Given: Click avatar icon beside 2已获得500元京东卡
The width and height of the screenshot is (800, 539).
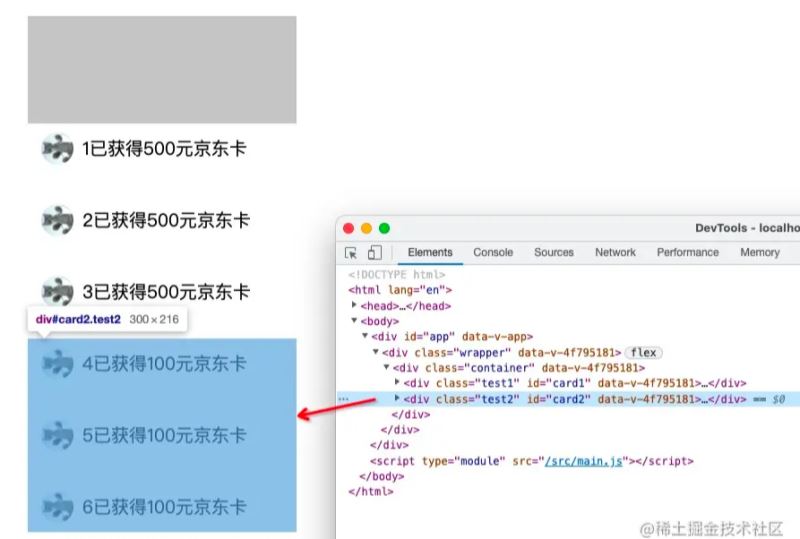Looking at the screenshot, I should (58, 220).
